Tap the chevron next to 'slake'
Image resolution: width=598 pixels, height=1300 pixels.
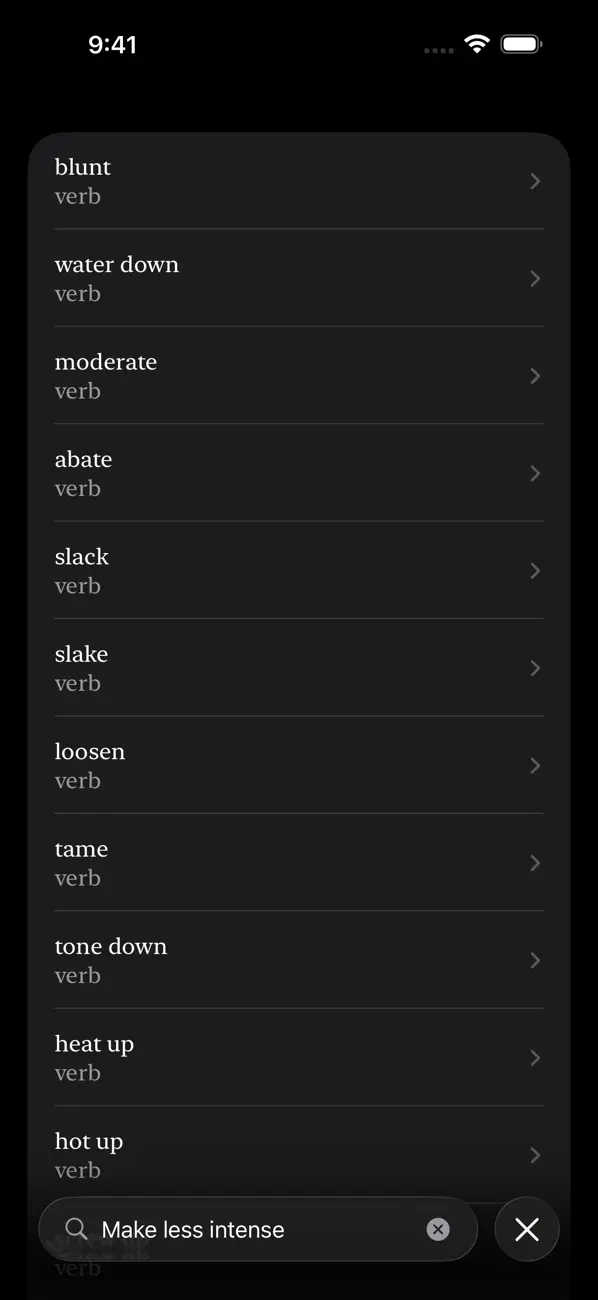(534, 668)
